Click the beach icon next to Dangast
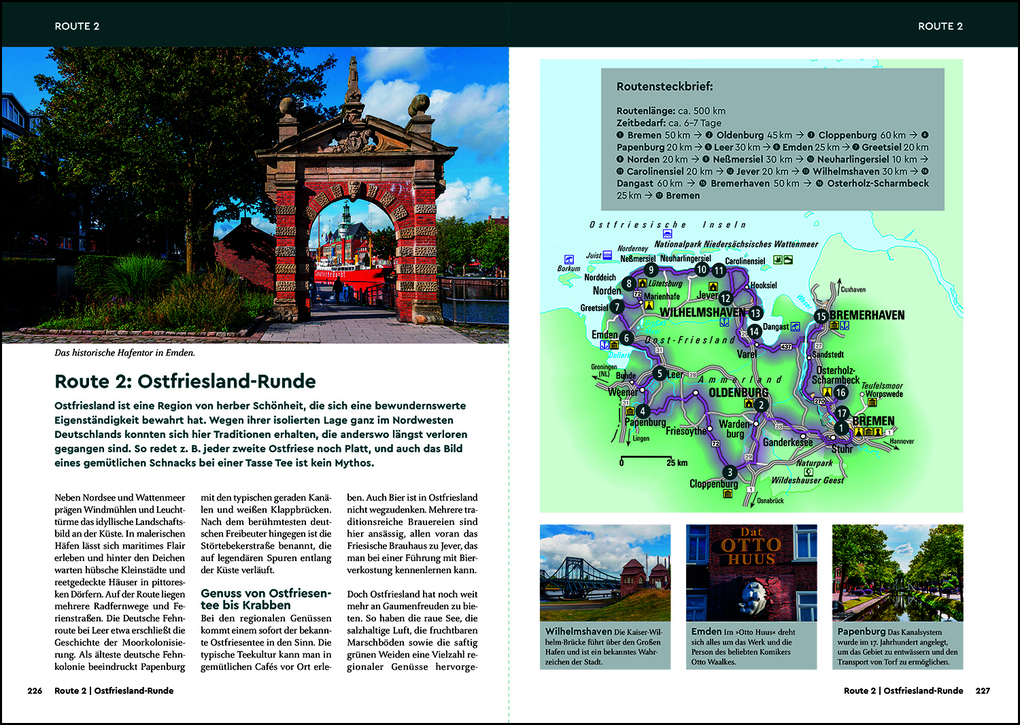Viewport: 1020px width, 725px height. (x=795, y=327)
